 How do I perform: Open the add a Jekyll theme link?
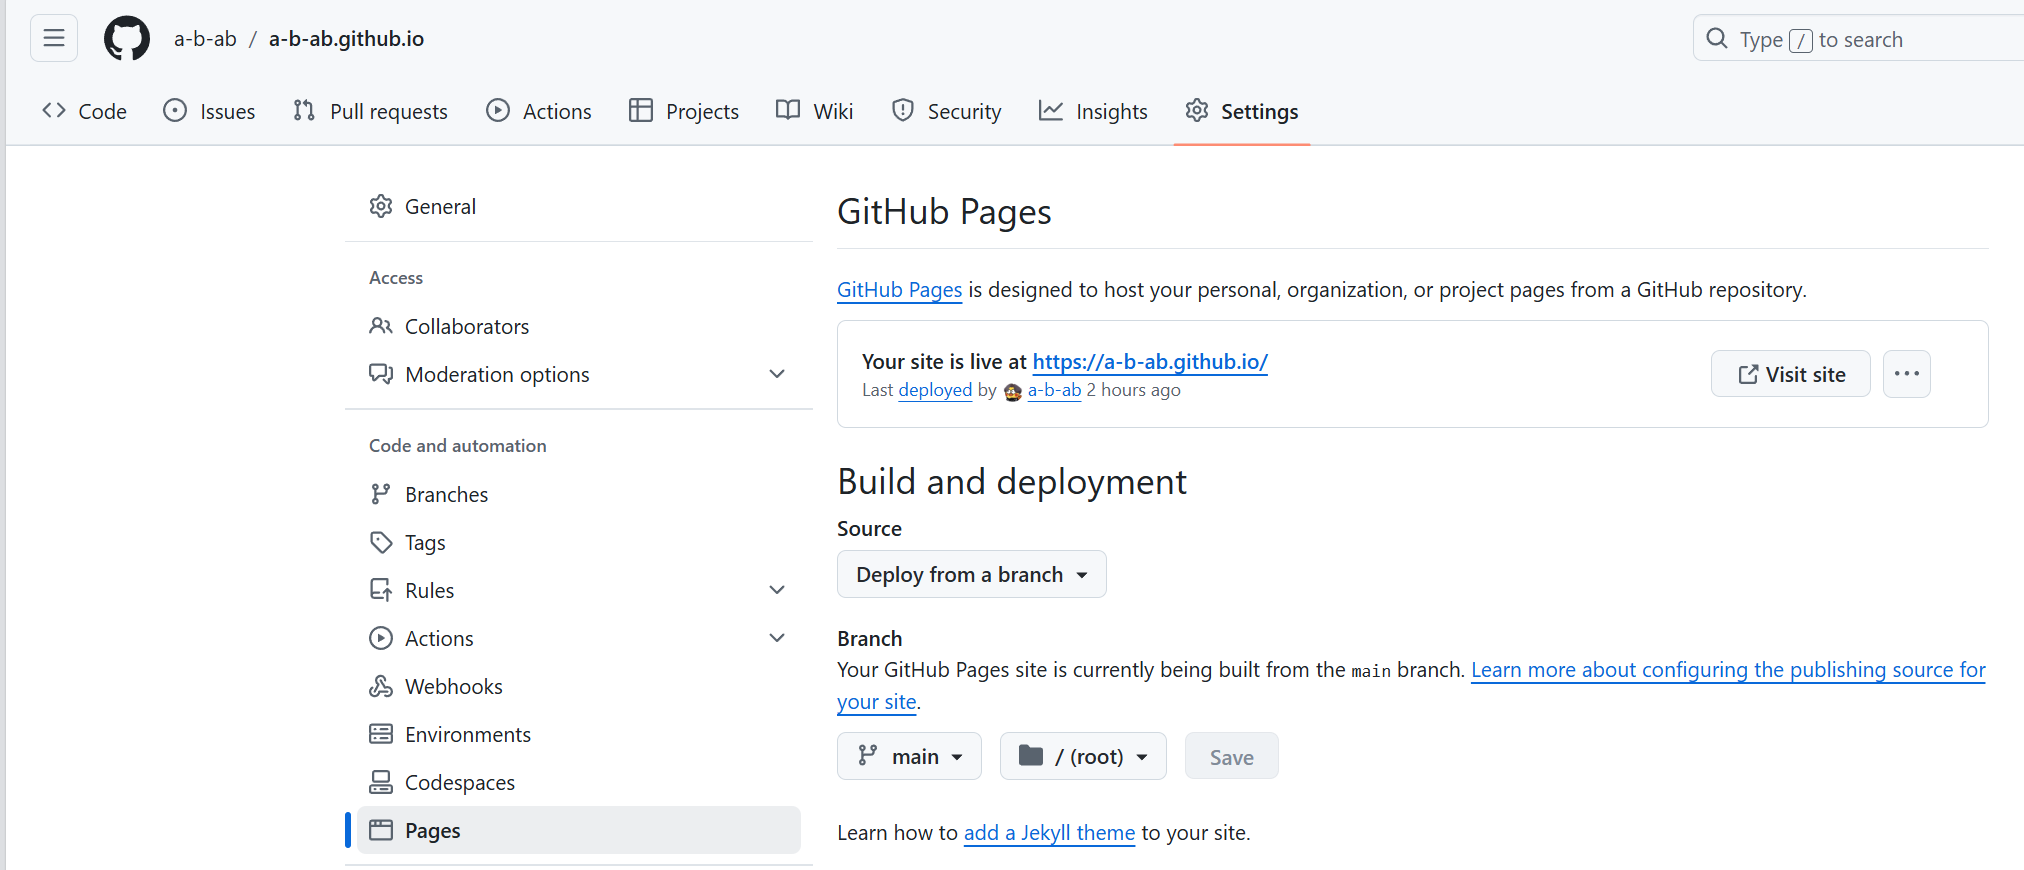[1049, 832]
